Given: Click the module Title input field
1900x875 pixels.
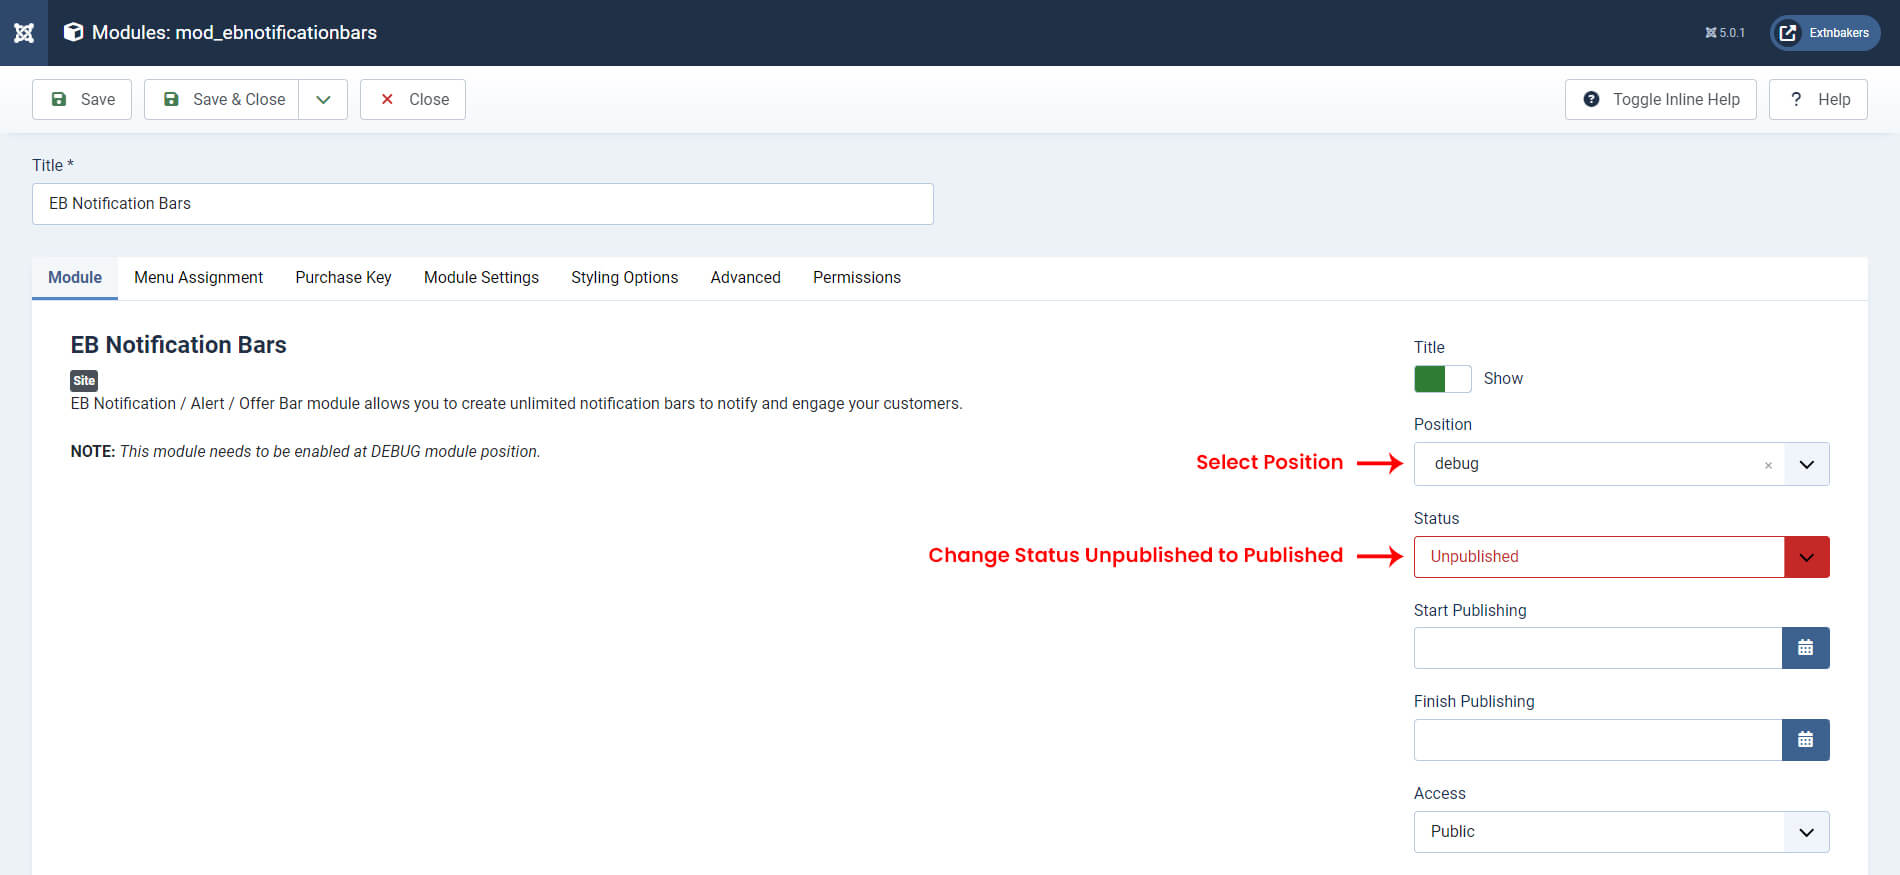Looking at the screenshot, I should [483, 204].
